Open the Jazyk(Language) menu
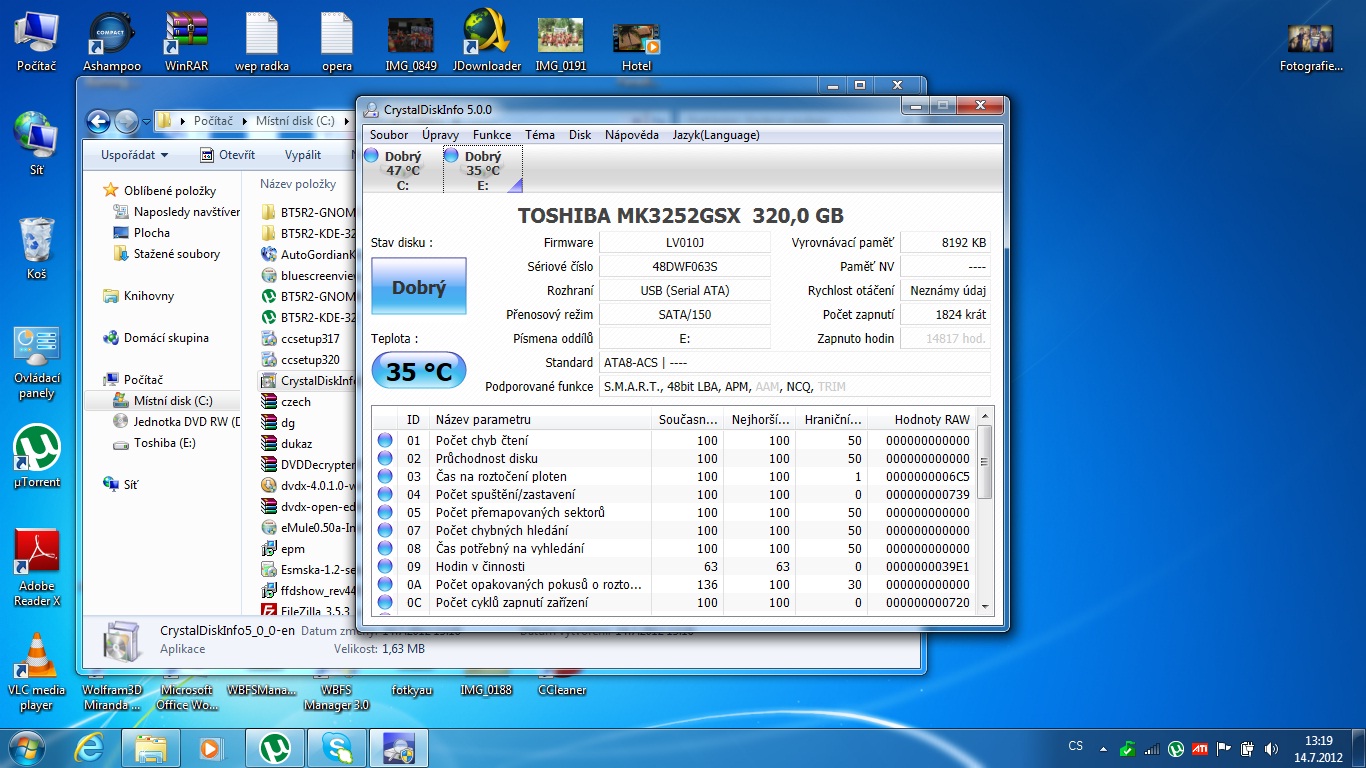The image size is (1366, 768). click(x=715, y=135)
